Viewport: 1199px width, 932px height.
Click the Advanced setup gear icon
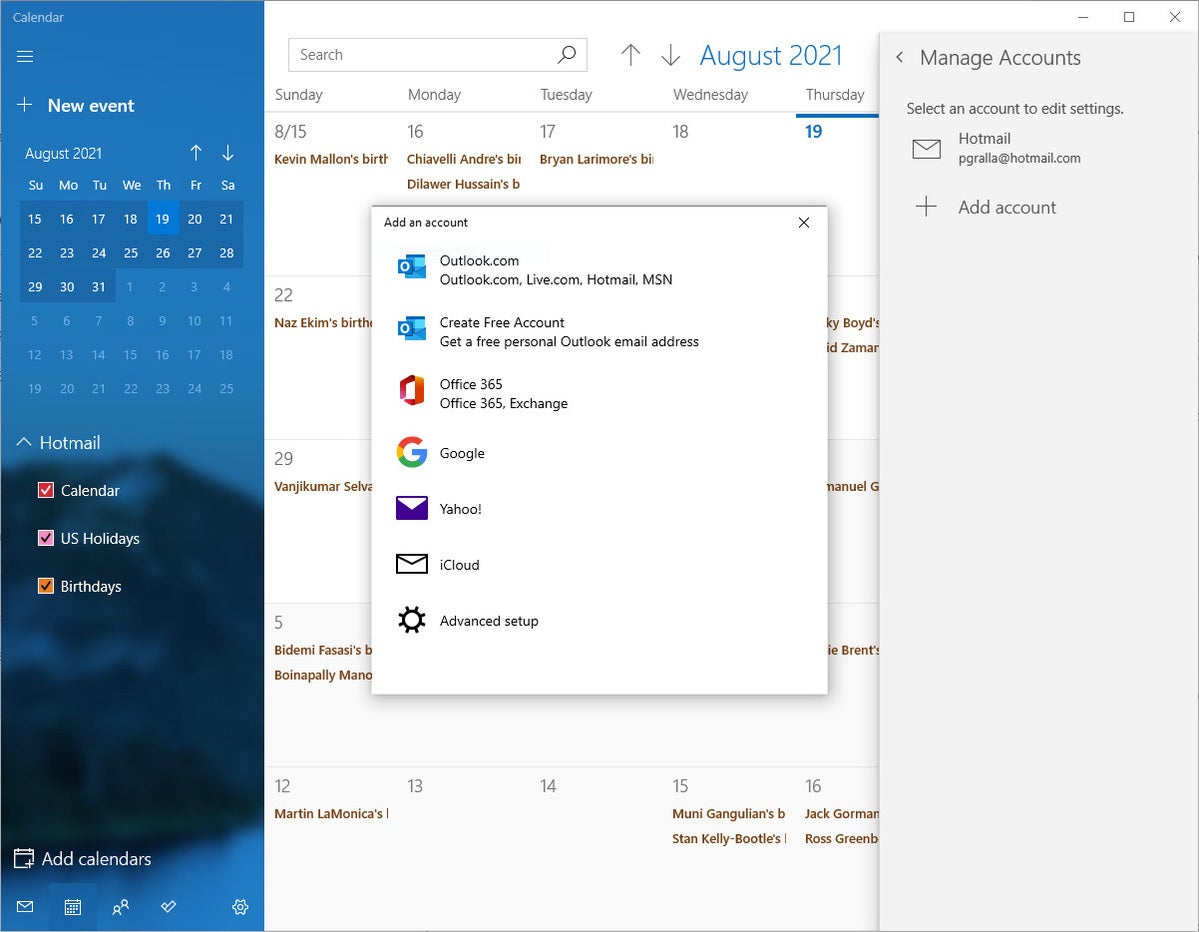coord(411,620)
